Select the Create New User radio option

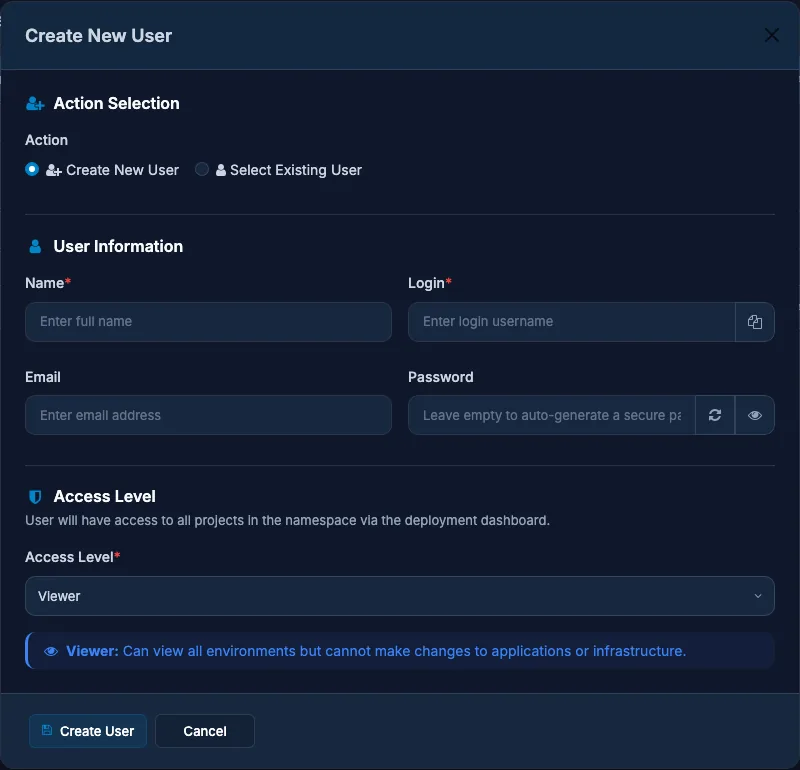tap(32, 169)
